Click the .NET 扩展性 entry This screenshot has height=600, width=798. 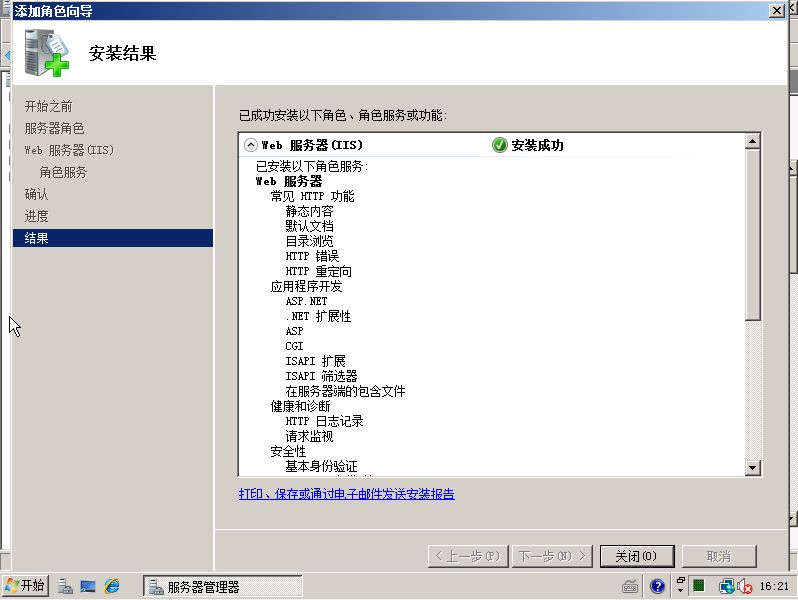pyautogui.click(x=318, y=316)
